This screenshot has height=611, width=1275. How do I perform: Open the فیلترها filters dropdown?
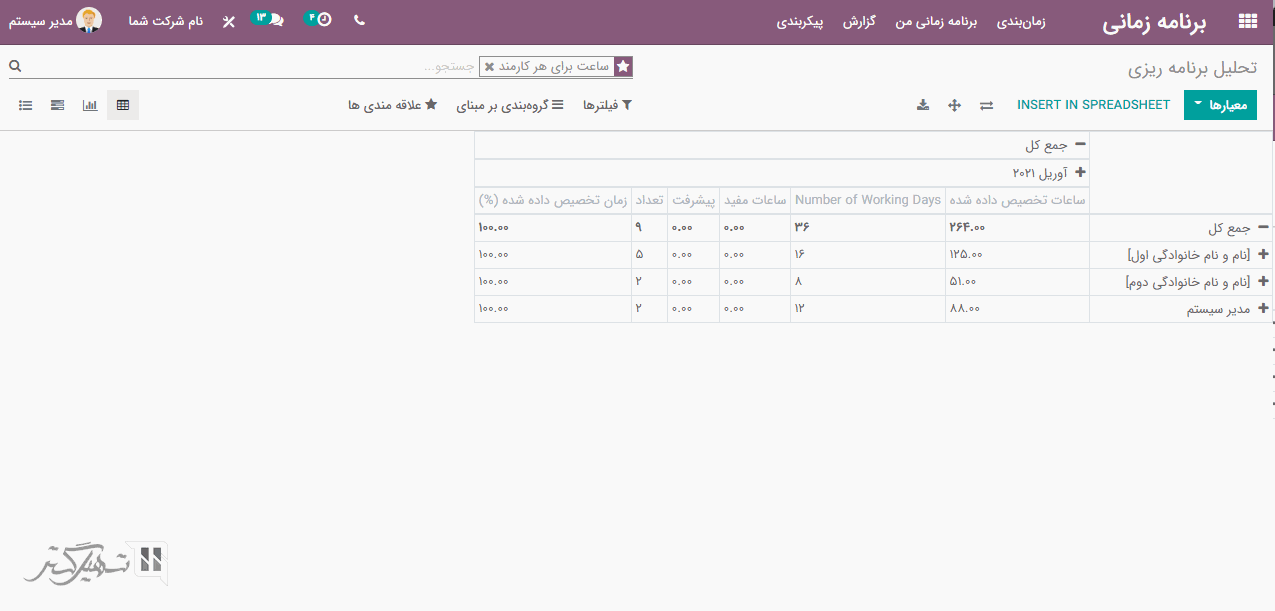[607, 105]
